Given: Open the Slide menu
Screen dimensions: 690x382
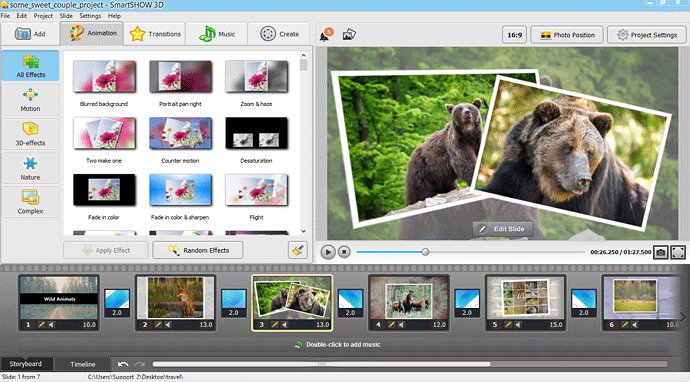Looking at the screenshot, I should click(66, 16).
